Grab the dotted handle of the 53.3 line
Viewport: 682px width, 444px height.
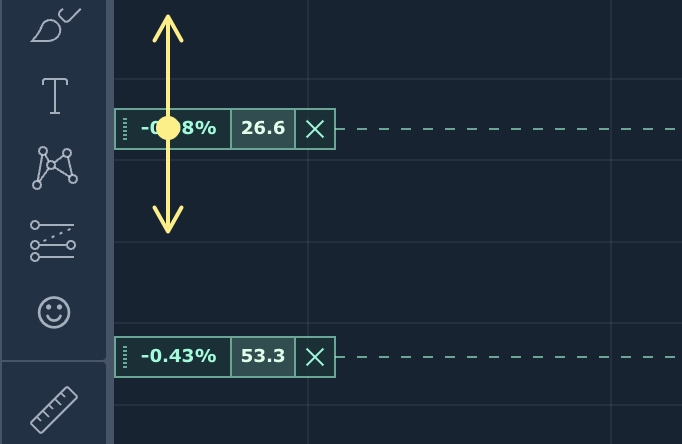tap(125, 357)
